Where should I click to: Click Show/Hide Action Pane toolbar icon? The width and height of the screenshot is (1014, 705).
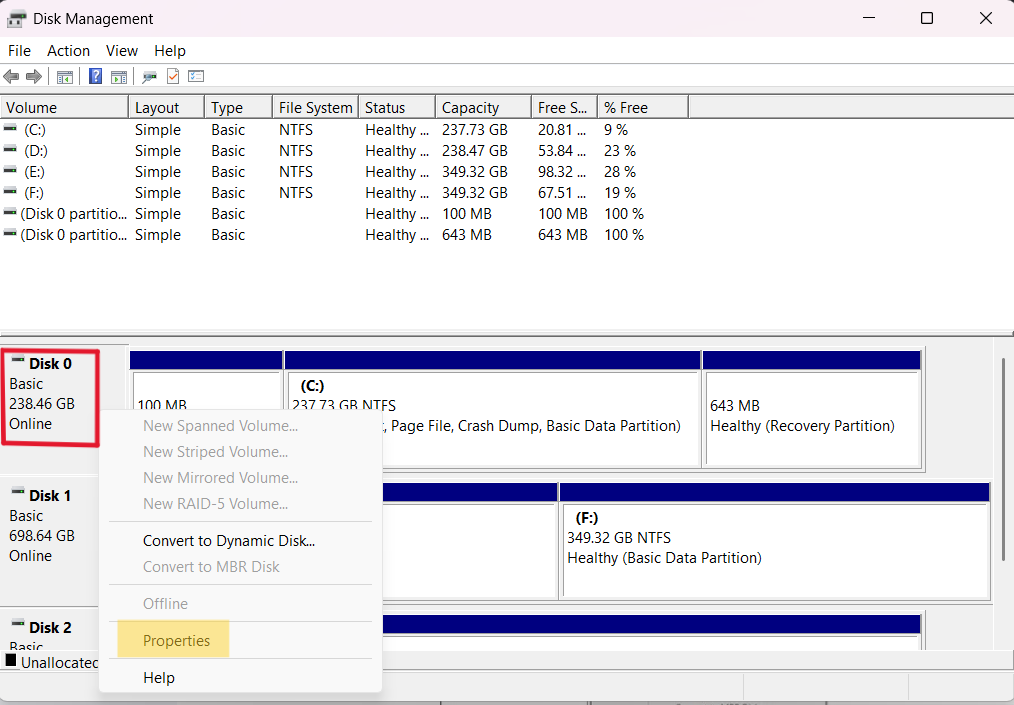(x=119, y=77)
